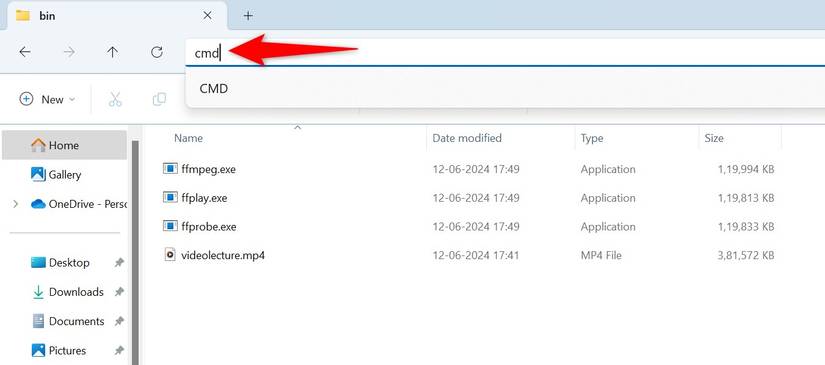Open the Desktop quick access folder
Image resolution: width=825 pixels, height=365 pixels.
pos(68,262)
